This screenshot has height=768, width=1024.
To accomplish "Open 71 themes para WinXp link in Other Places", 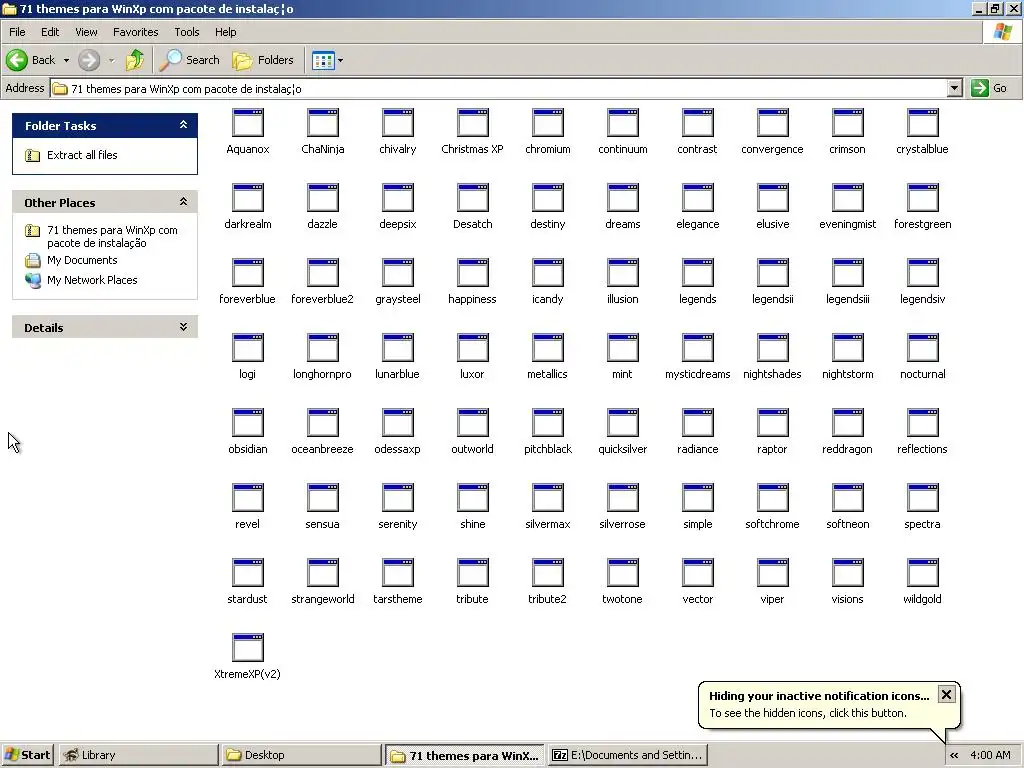I will point(112,236).
